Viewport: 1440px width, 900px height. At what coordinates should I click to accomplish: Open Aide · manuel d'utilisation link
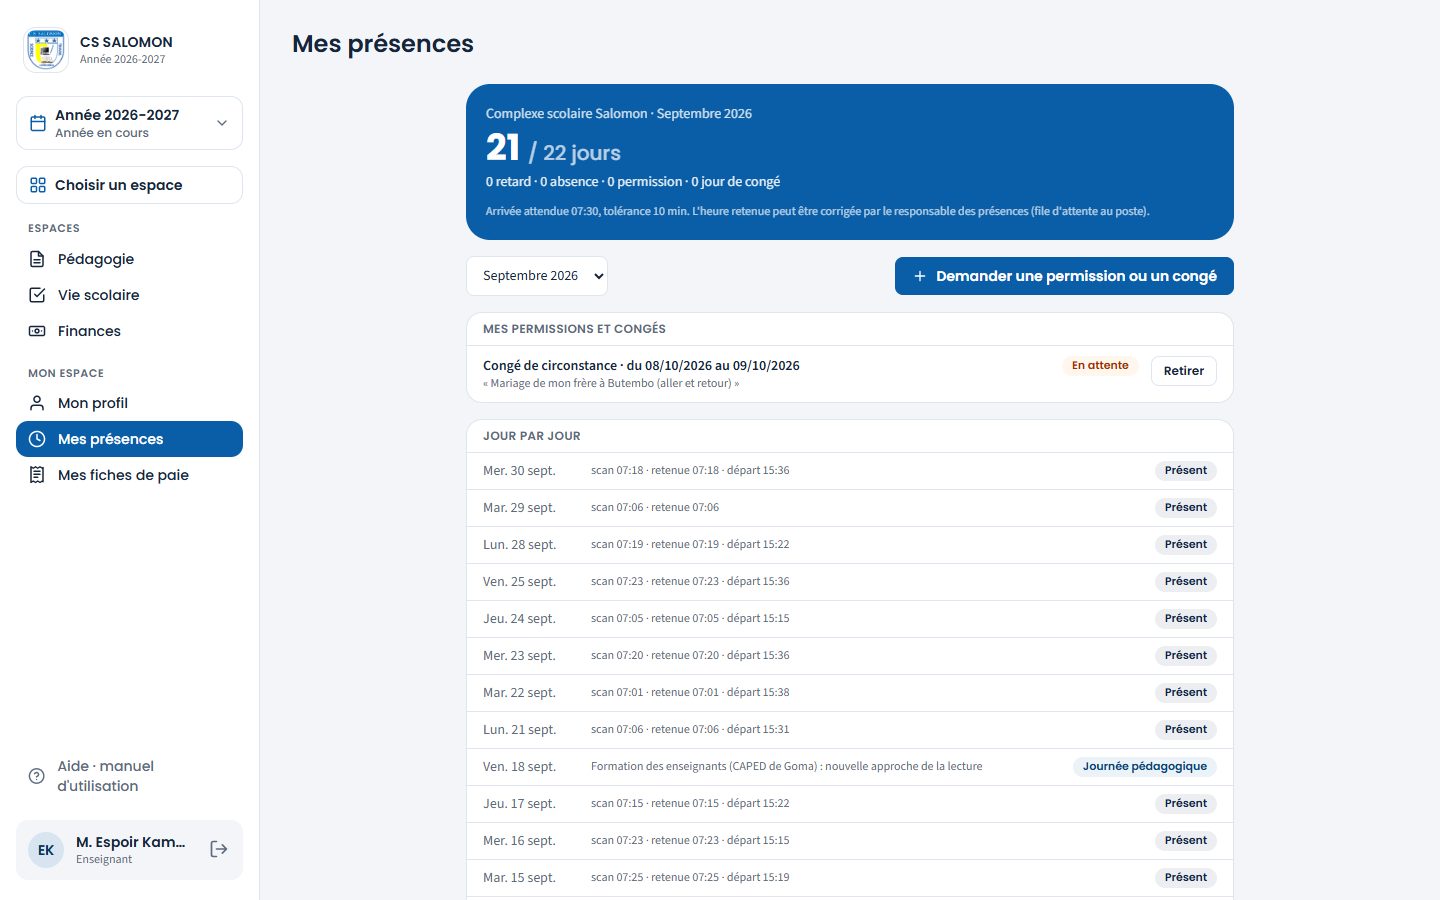click(x=129, y=776)
